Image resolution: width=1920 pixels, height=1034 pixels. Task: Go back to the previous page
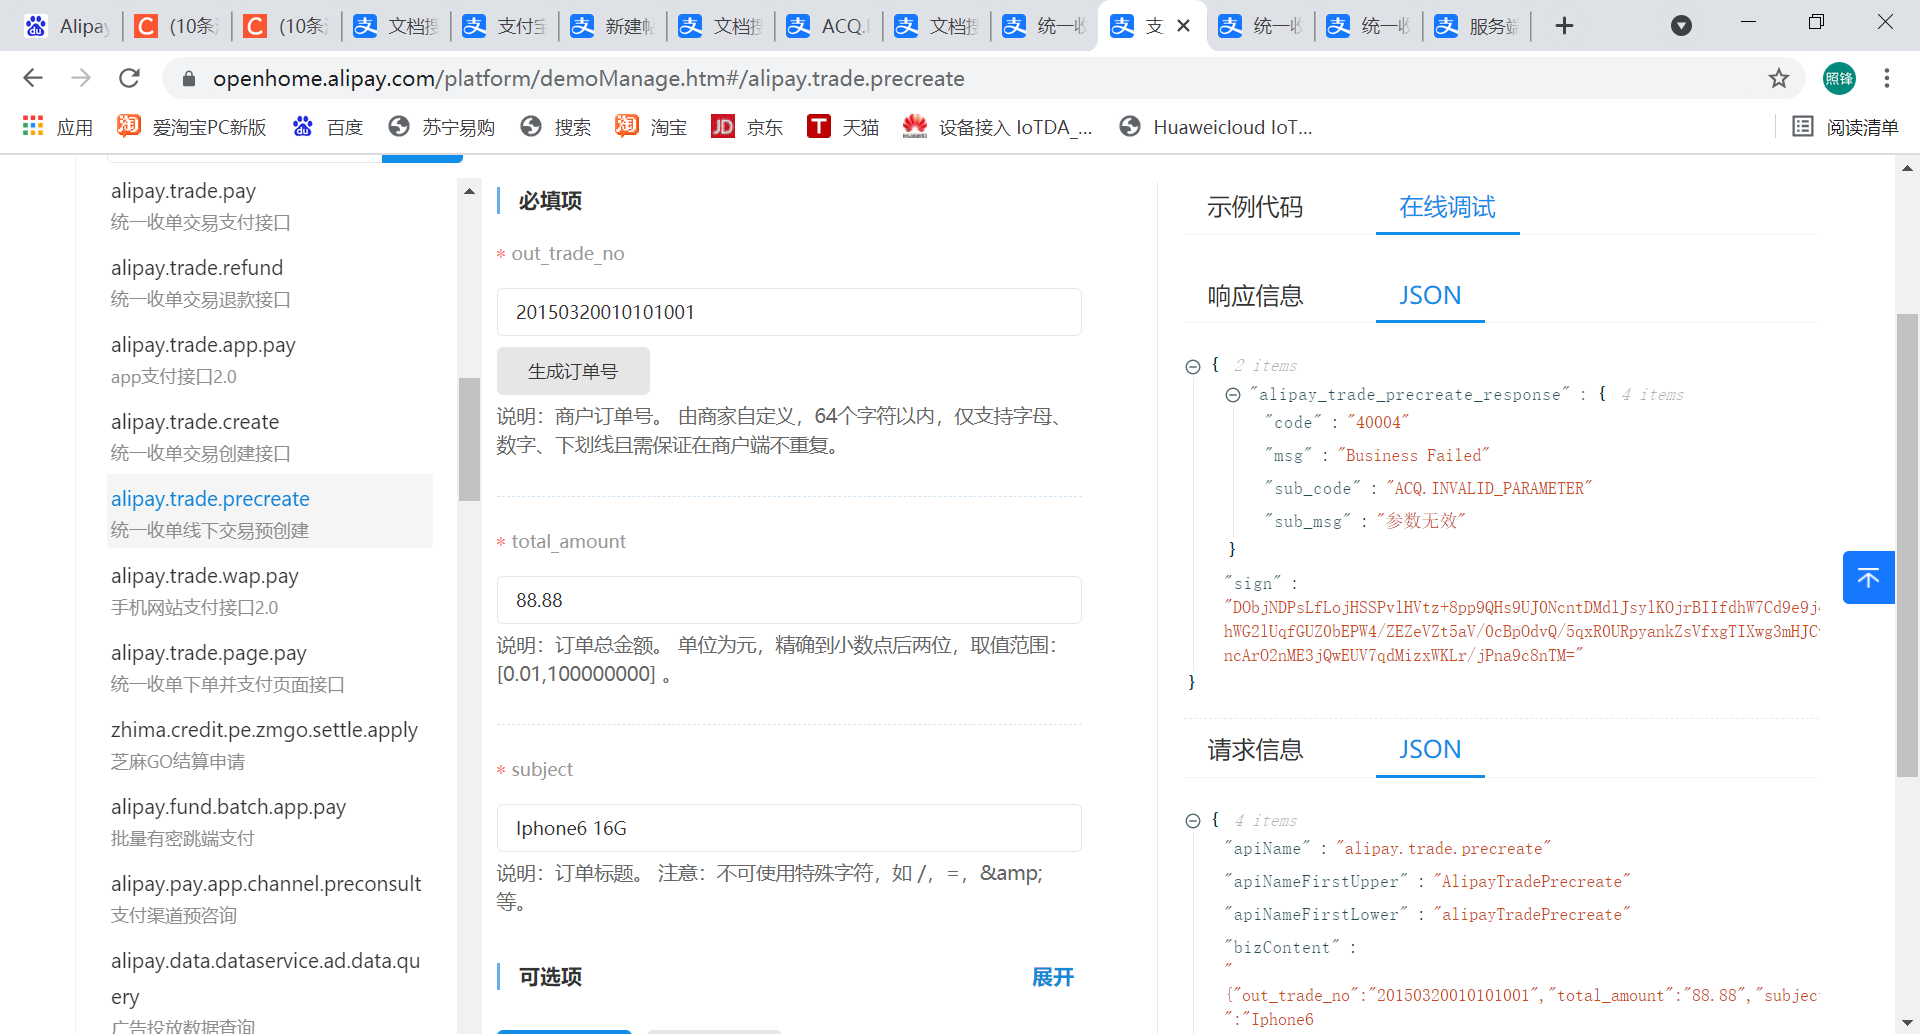pyautogui.click(x=33, y=78)
